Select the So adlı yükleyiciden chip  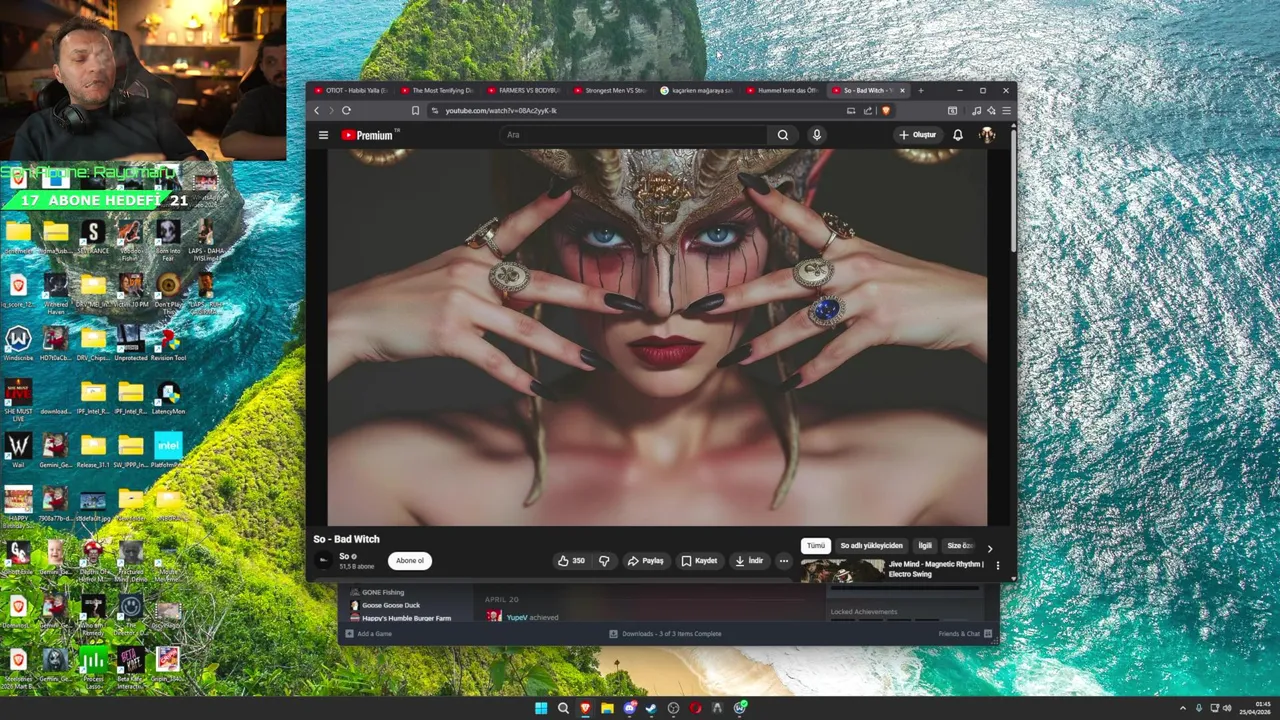871,546
